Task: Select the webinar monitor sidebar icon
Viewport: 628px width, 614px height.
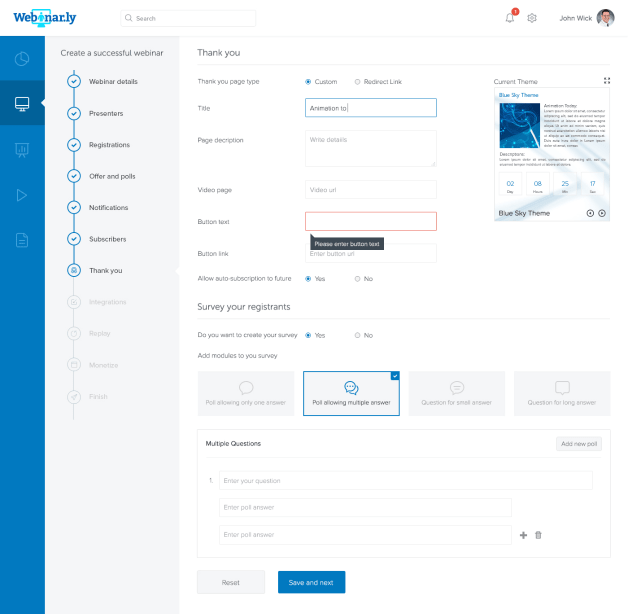Action: point(22,103)
